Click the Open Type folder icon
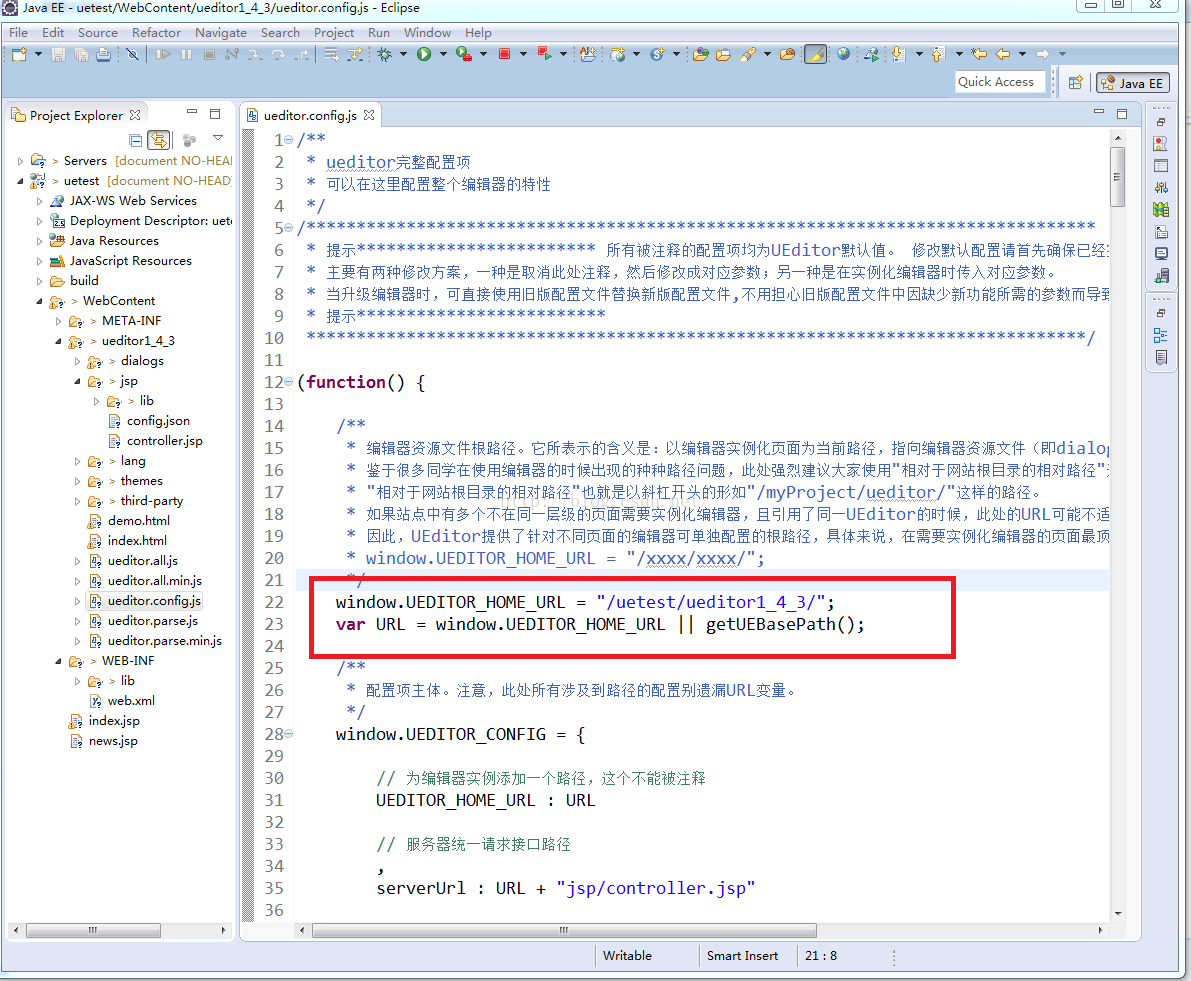The width and height of the screenshot is (1191, 981). [700, 54]
